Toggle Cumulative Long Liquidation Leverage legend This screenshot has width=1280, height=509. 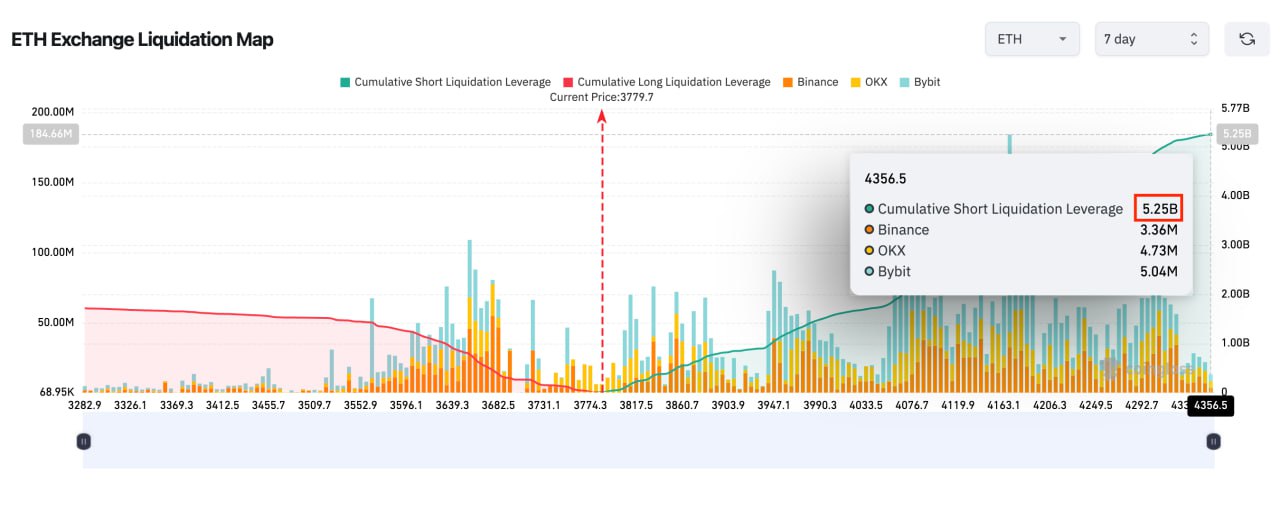(x=667, y=82)
